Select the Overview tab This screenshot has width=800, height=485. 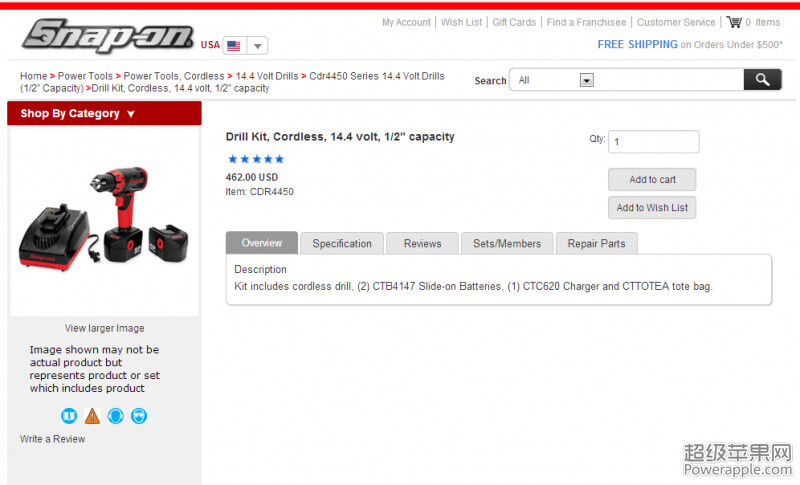tap(262, 243)
